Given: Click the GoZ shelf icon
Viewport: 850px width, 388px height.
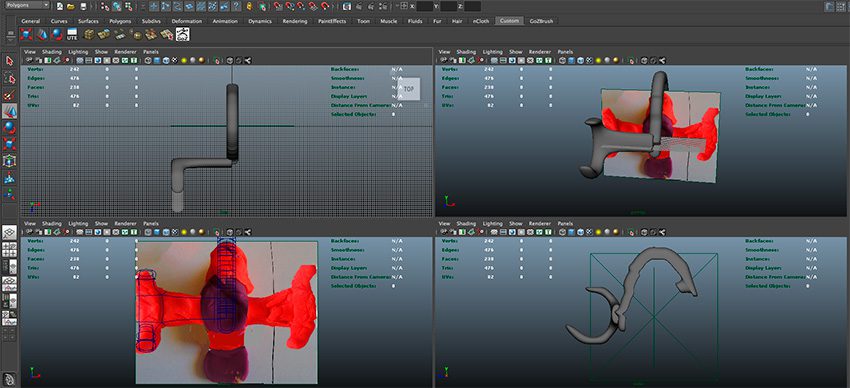Looking at the screenshot, I should tap(183, 34).
